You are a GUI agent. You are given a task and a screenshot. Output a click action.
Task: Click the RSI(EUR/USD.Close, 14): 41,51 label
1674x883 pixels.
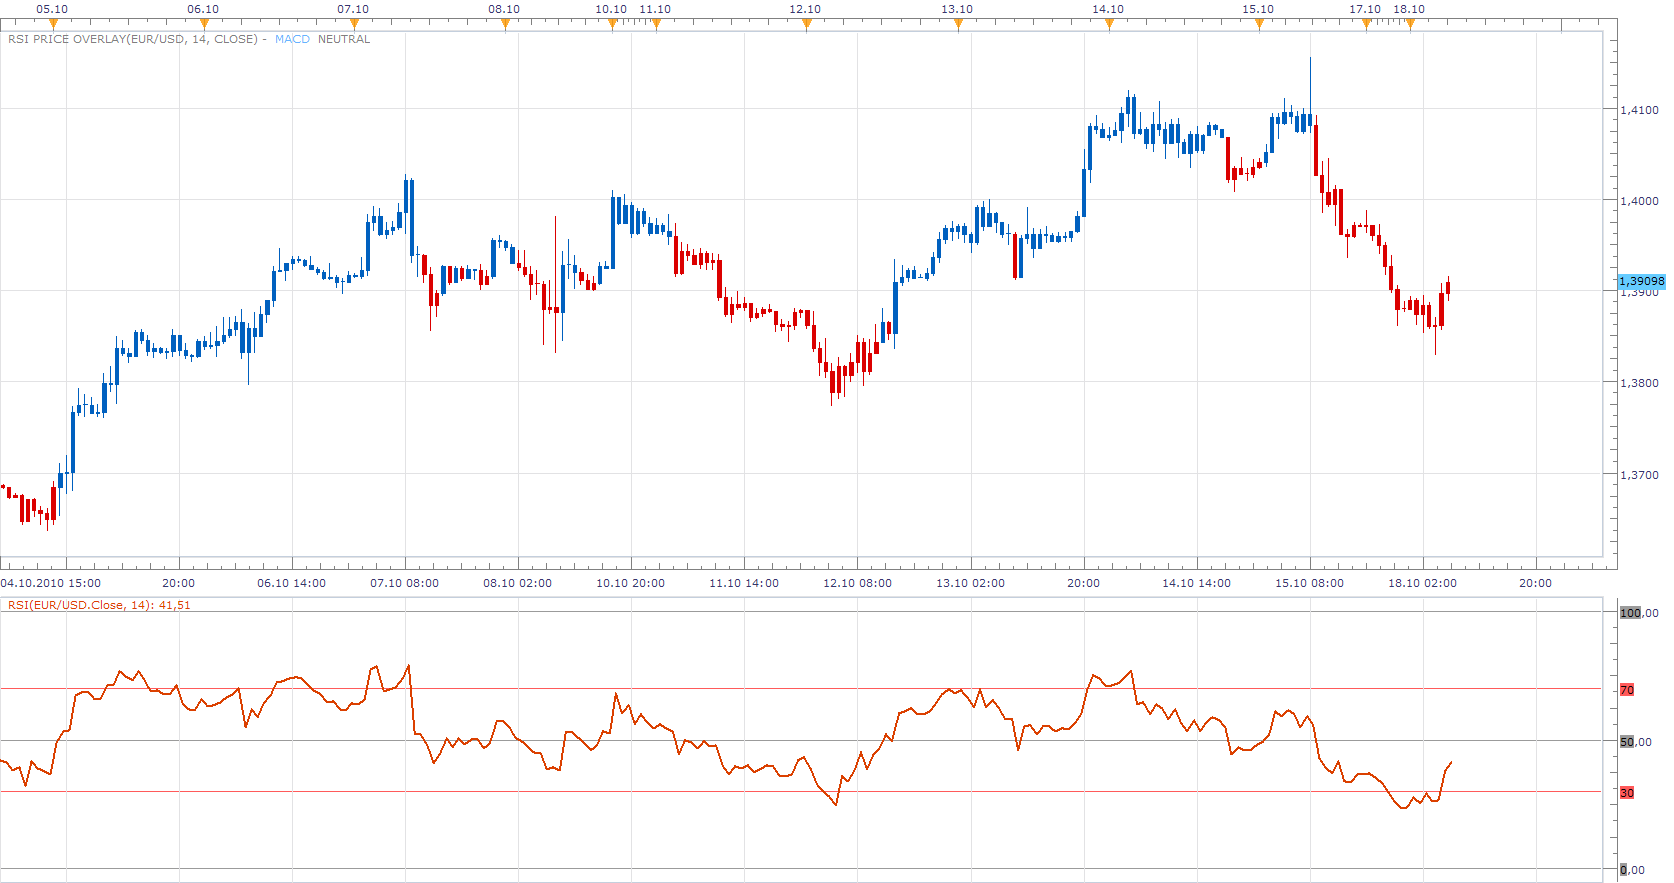[x=99, y=605]
